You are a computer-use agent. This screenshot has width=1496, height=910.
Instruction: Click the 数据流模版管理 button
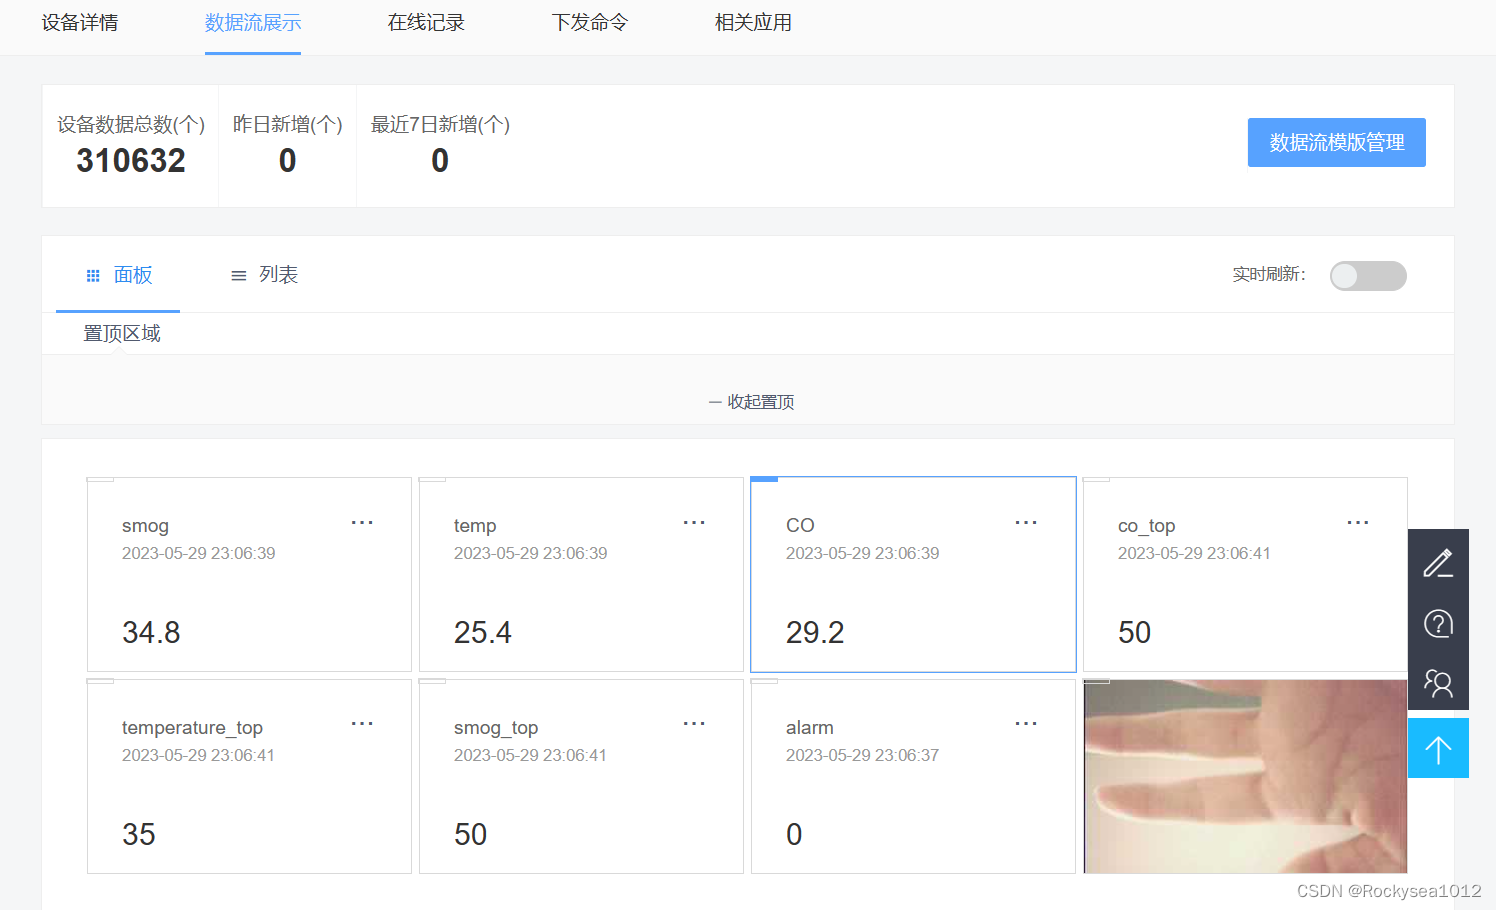1336,142
